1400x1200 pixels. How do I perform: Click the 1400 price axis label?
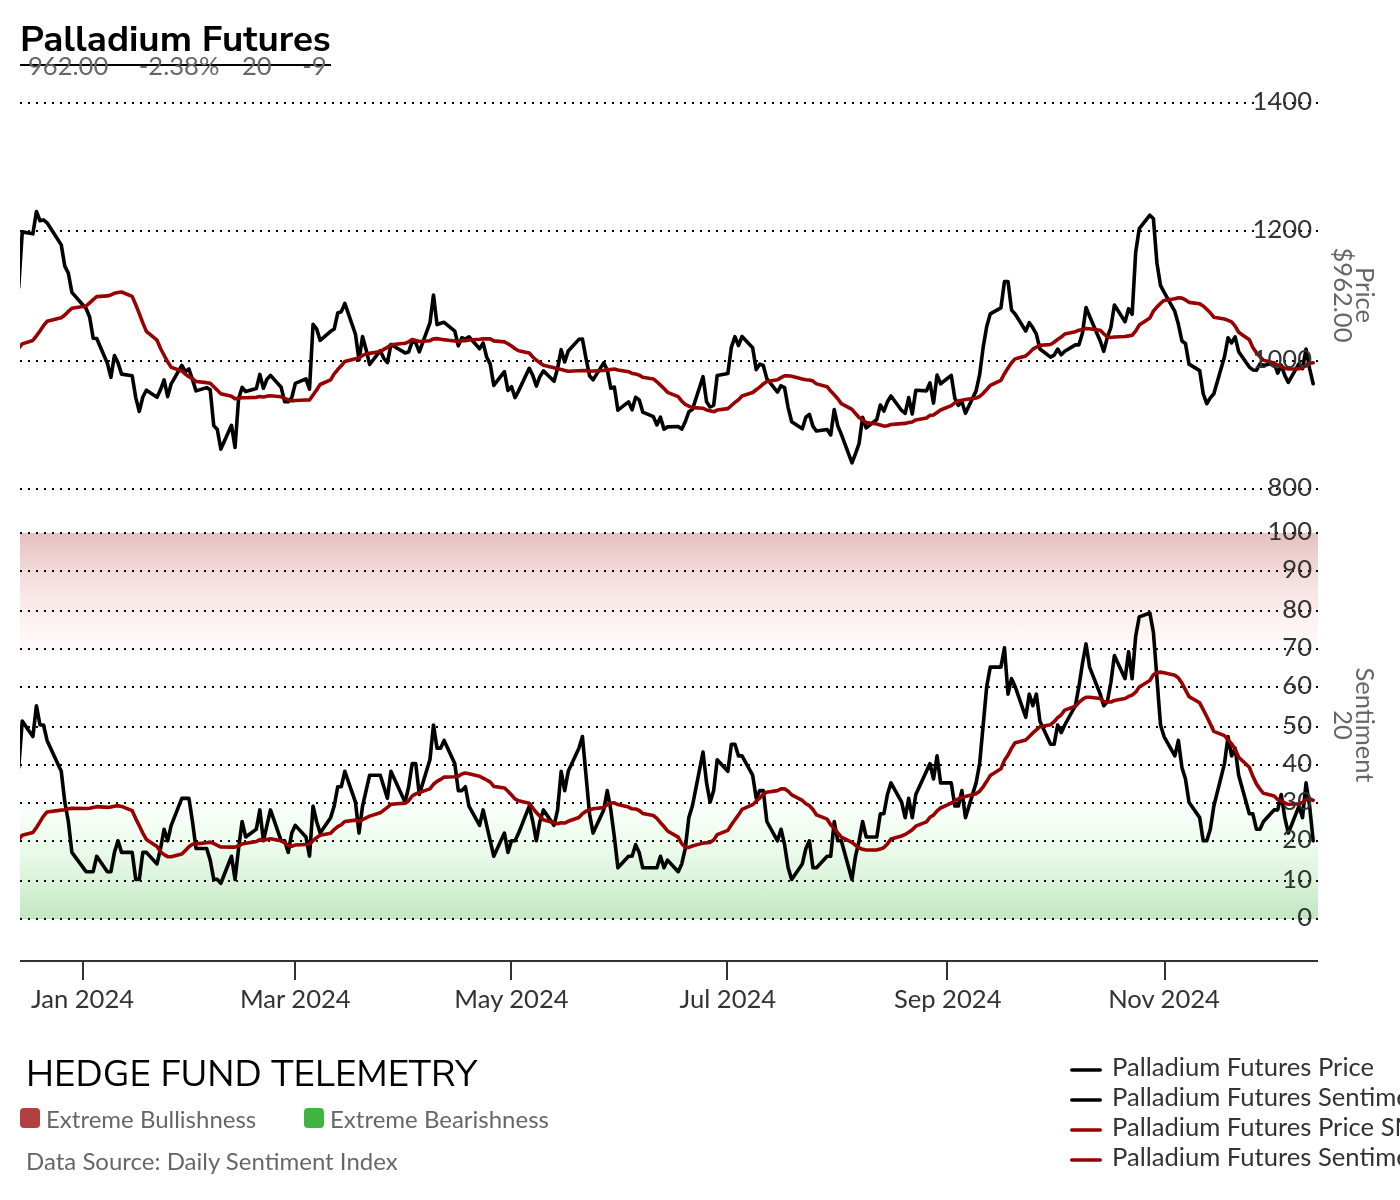1282,101
